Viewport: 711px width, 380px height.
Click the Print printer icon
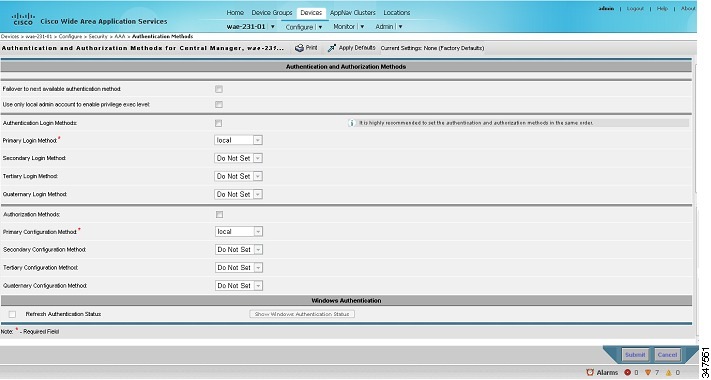click(299, 48)
